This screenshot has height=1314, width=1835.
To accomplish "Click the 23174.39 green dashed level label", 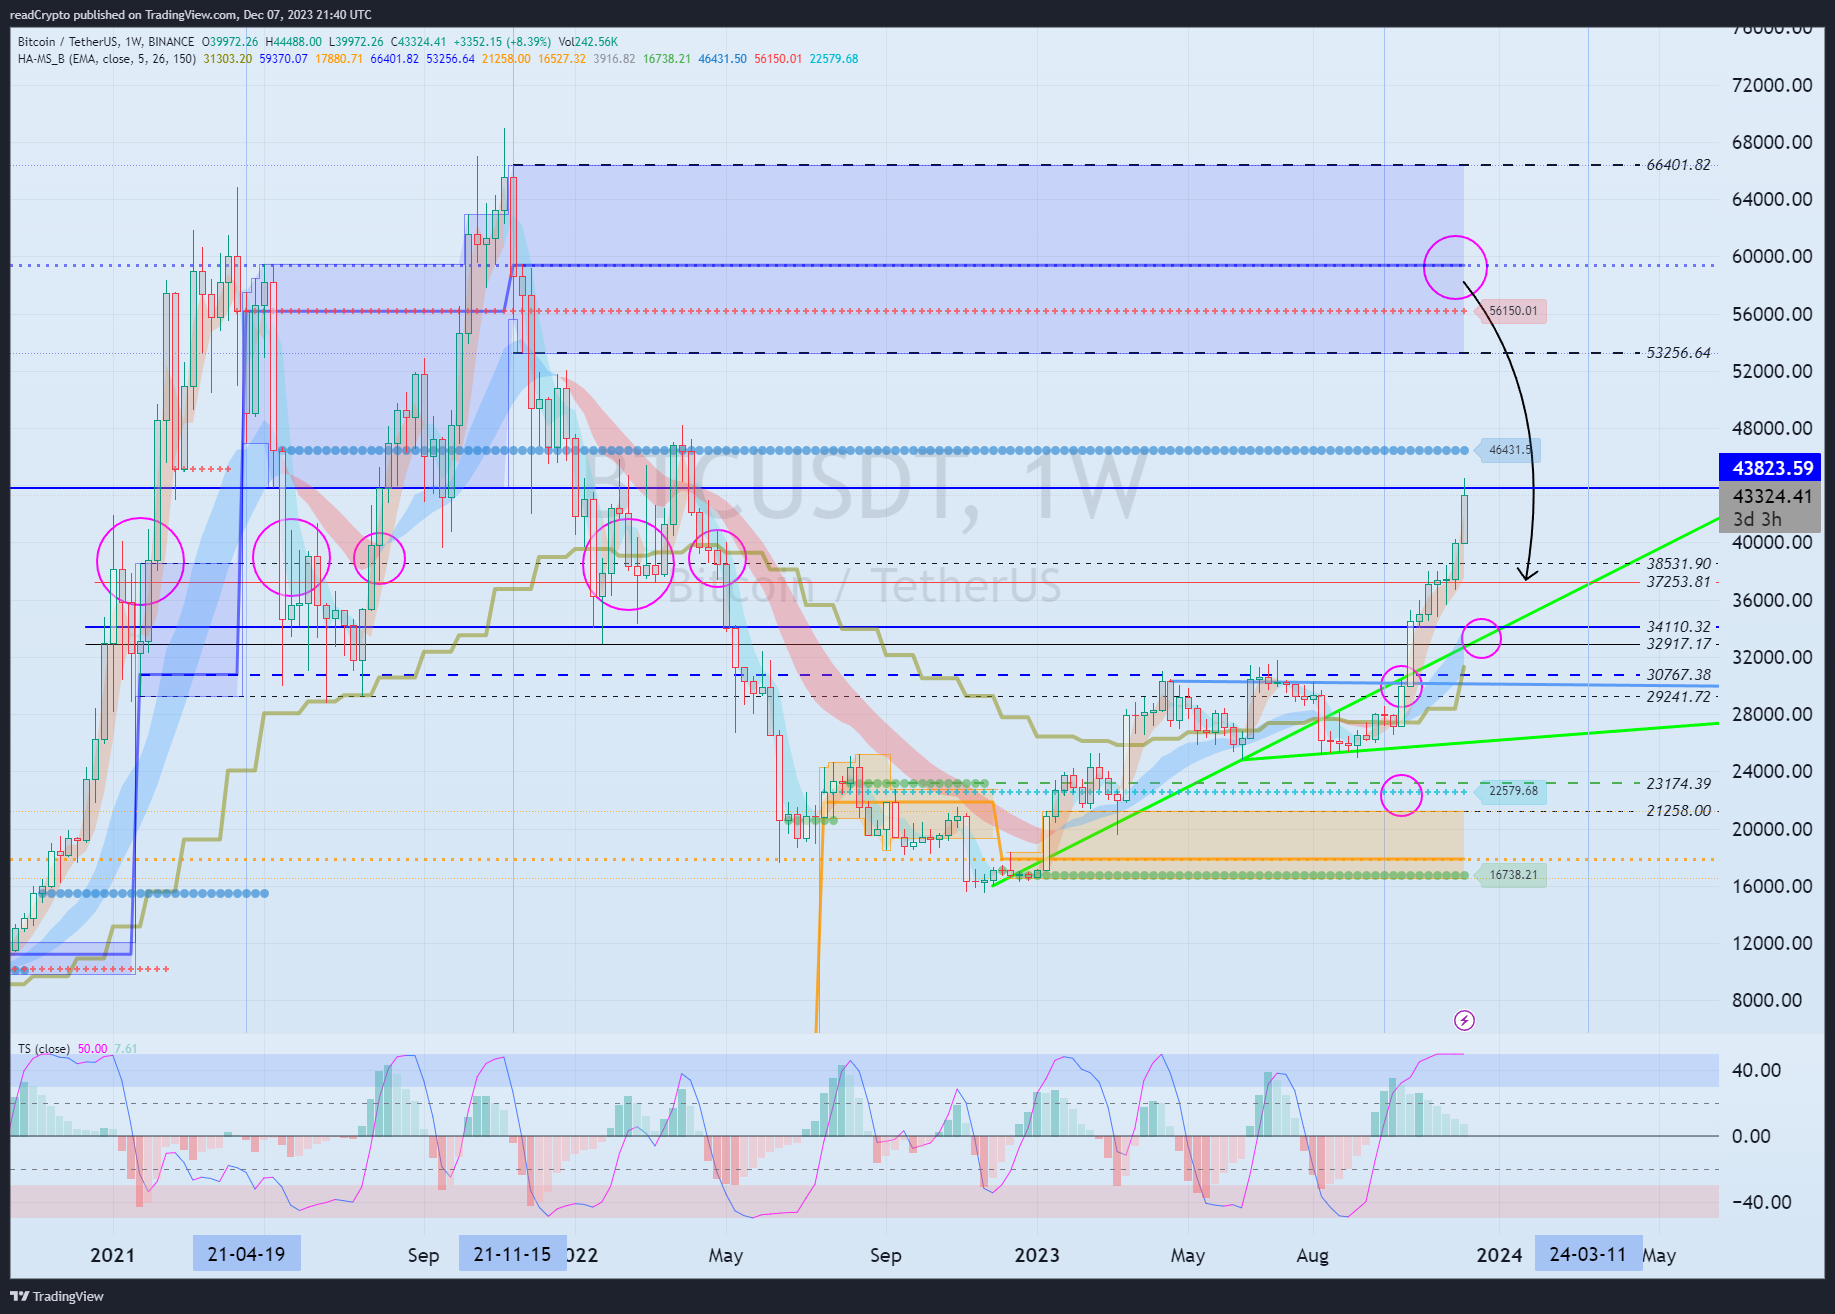I will [1678, 784].
